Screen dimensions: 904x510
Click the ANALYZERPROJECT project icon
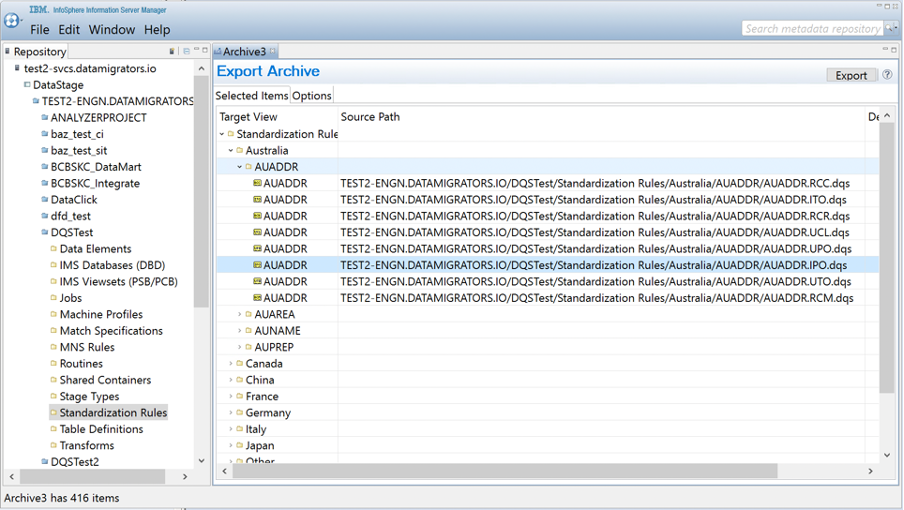44,118
